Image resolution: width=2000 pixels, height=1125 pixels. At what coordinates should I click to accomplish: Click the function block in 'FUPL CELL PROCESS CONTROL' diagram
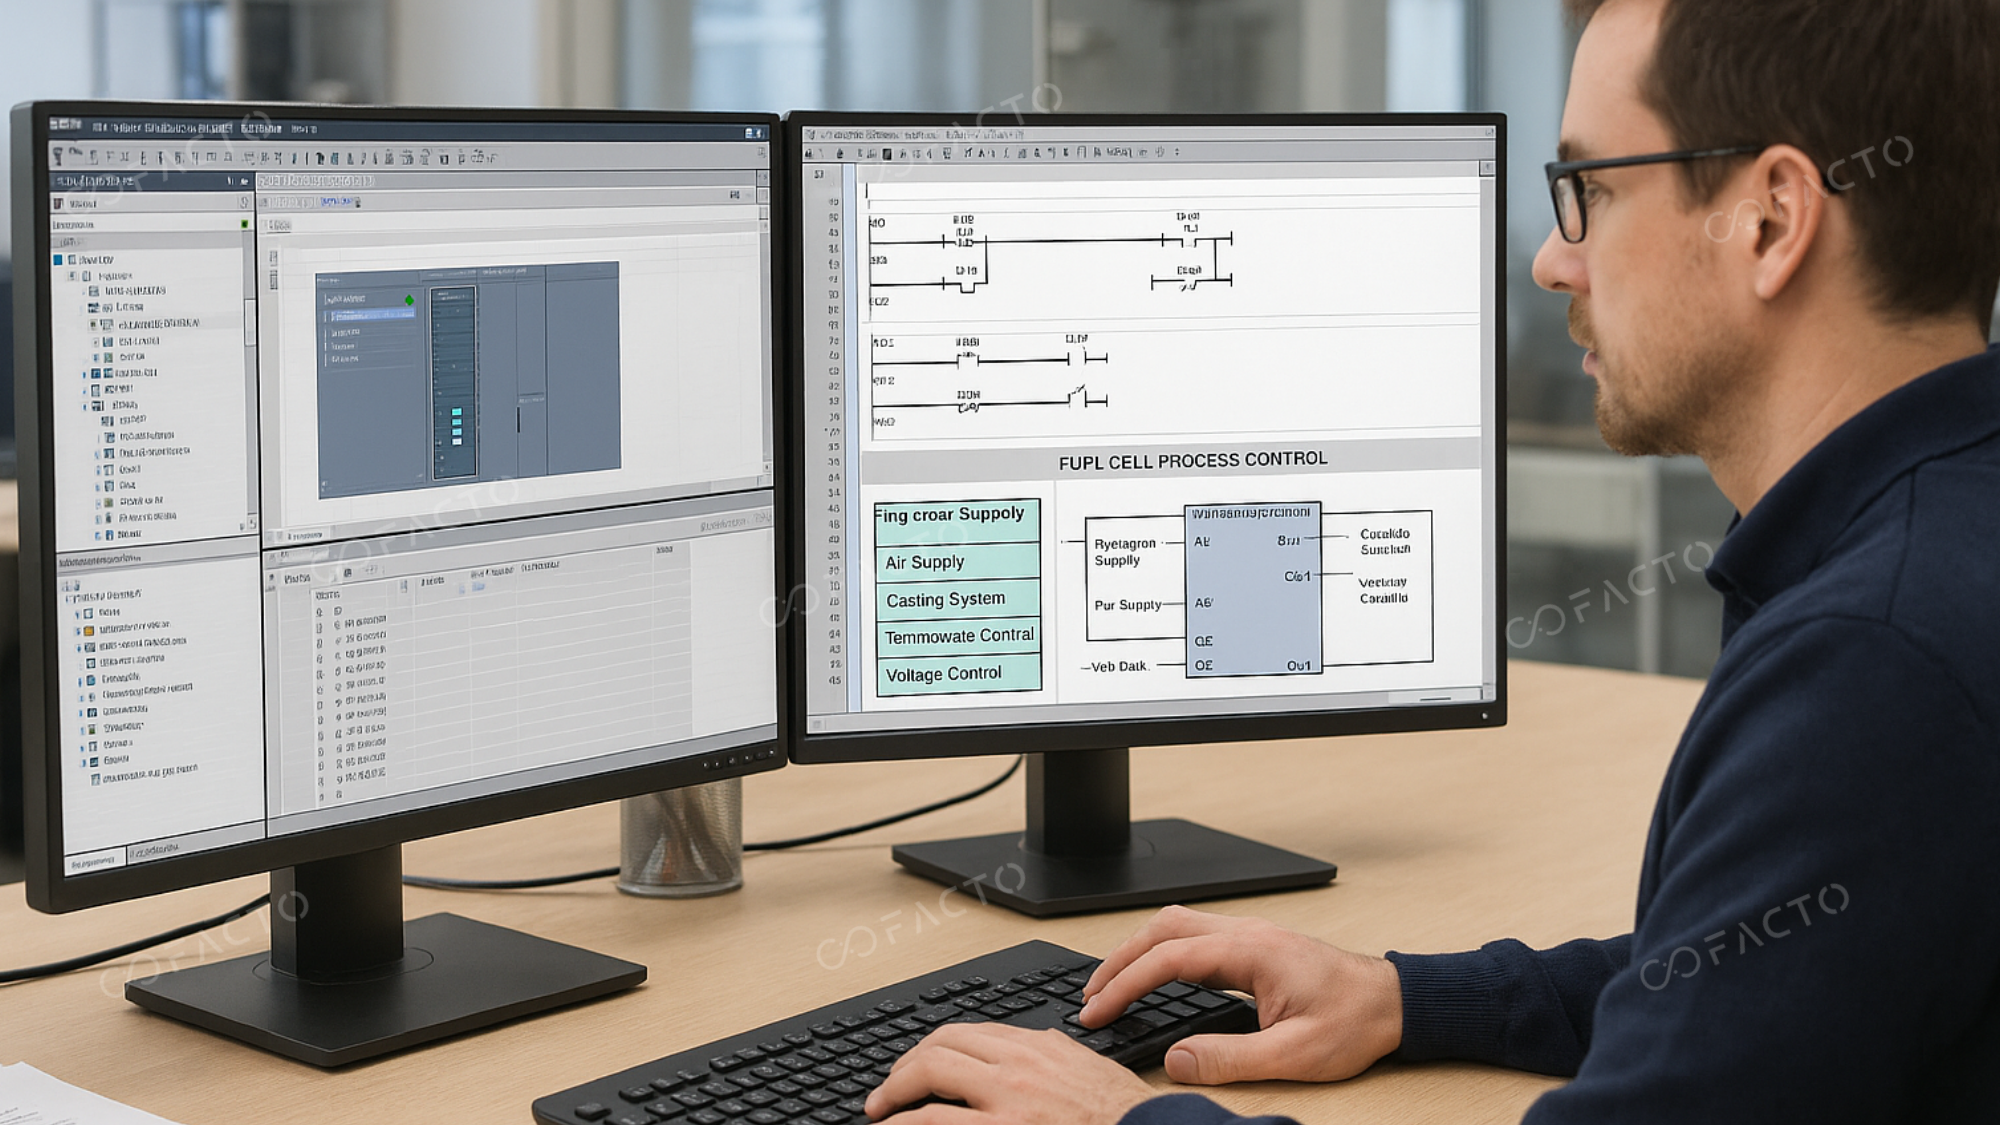coord(1252,590)
